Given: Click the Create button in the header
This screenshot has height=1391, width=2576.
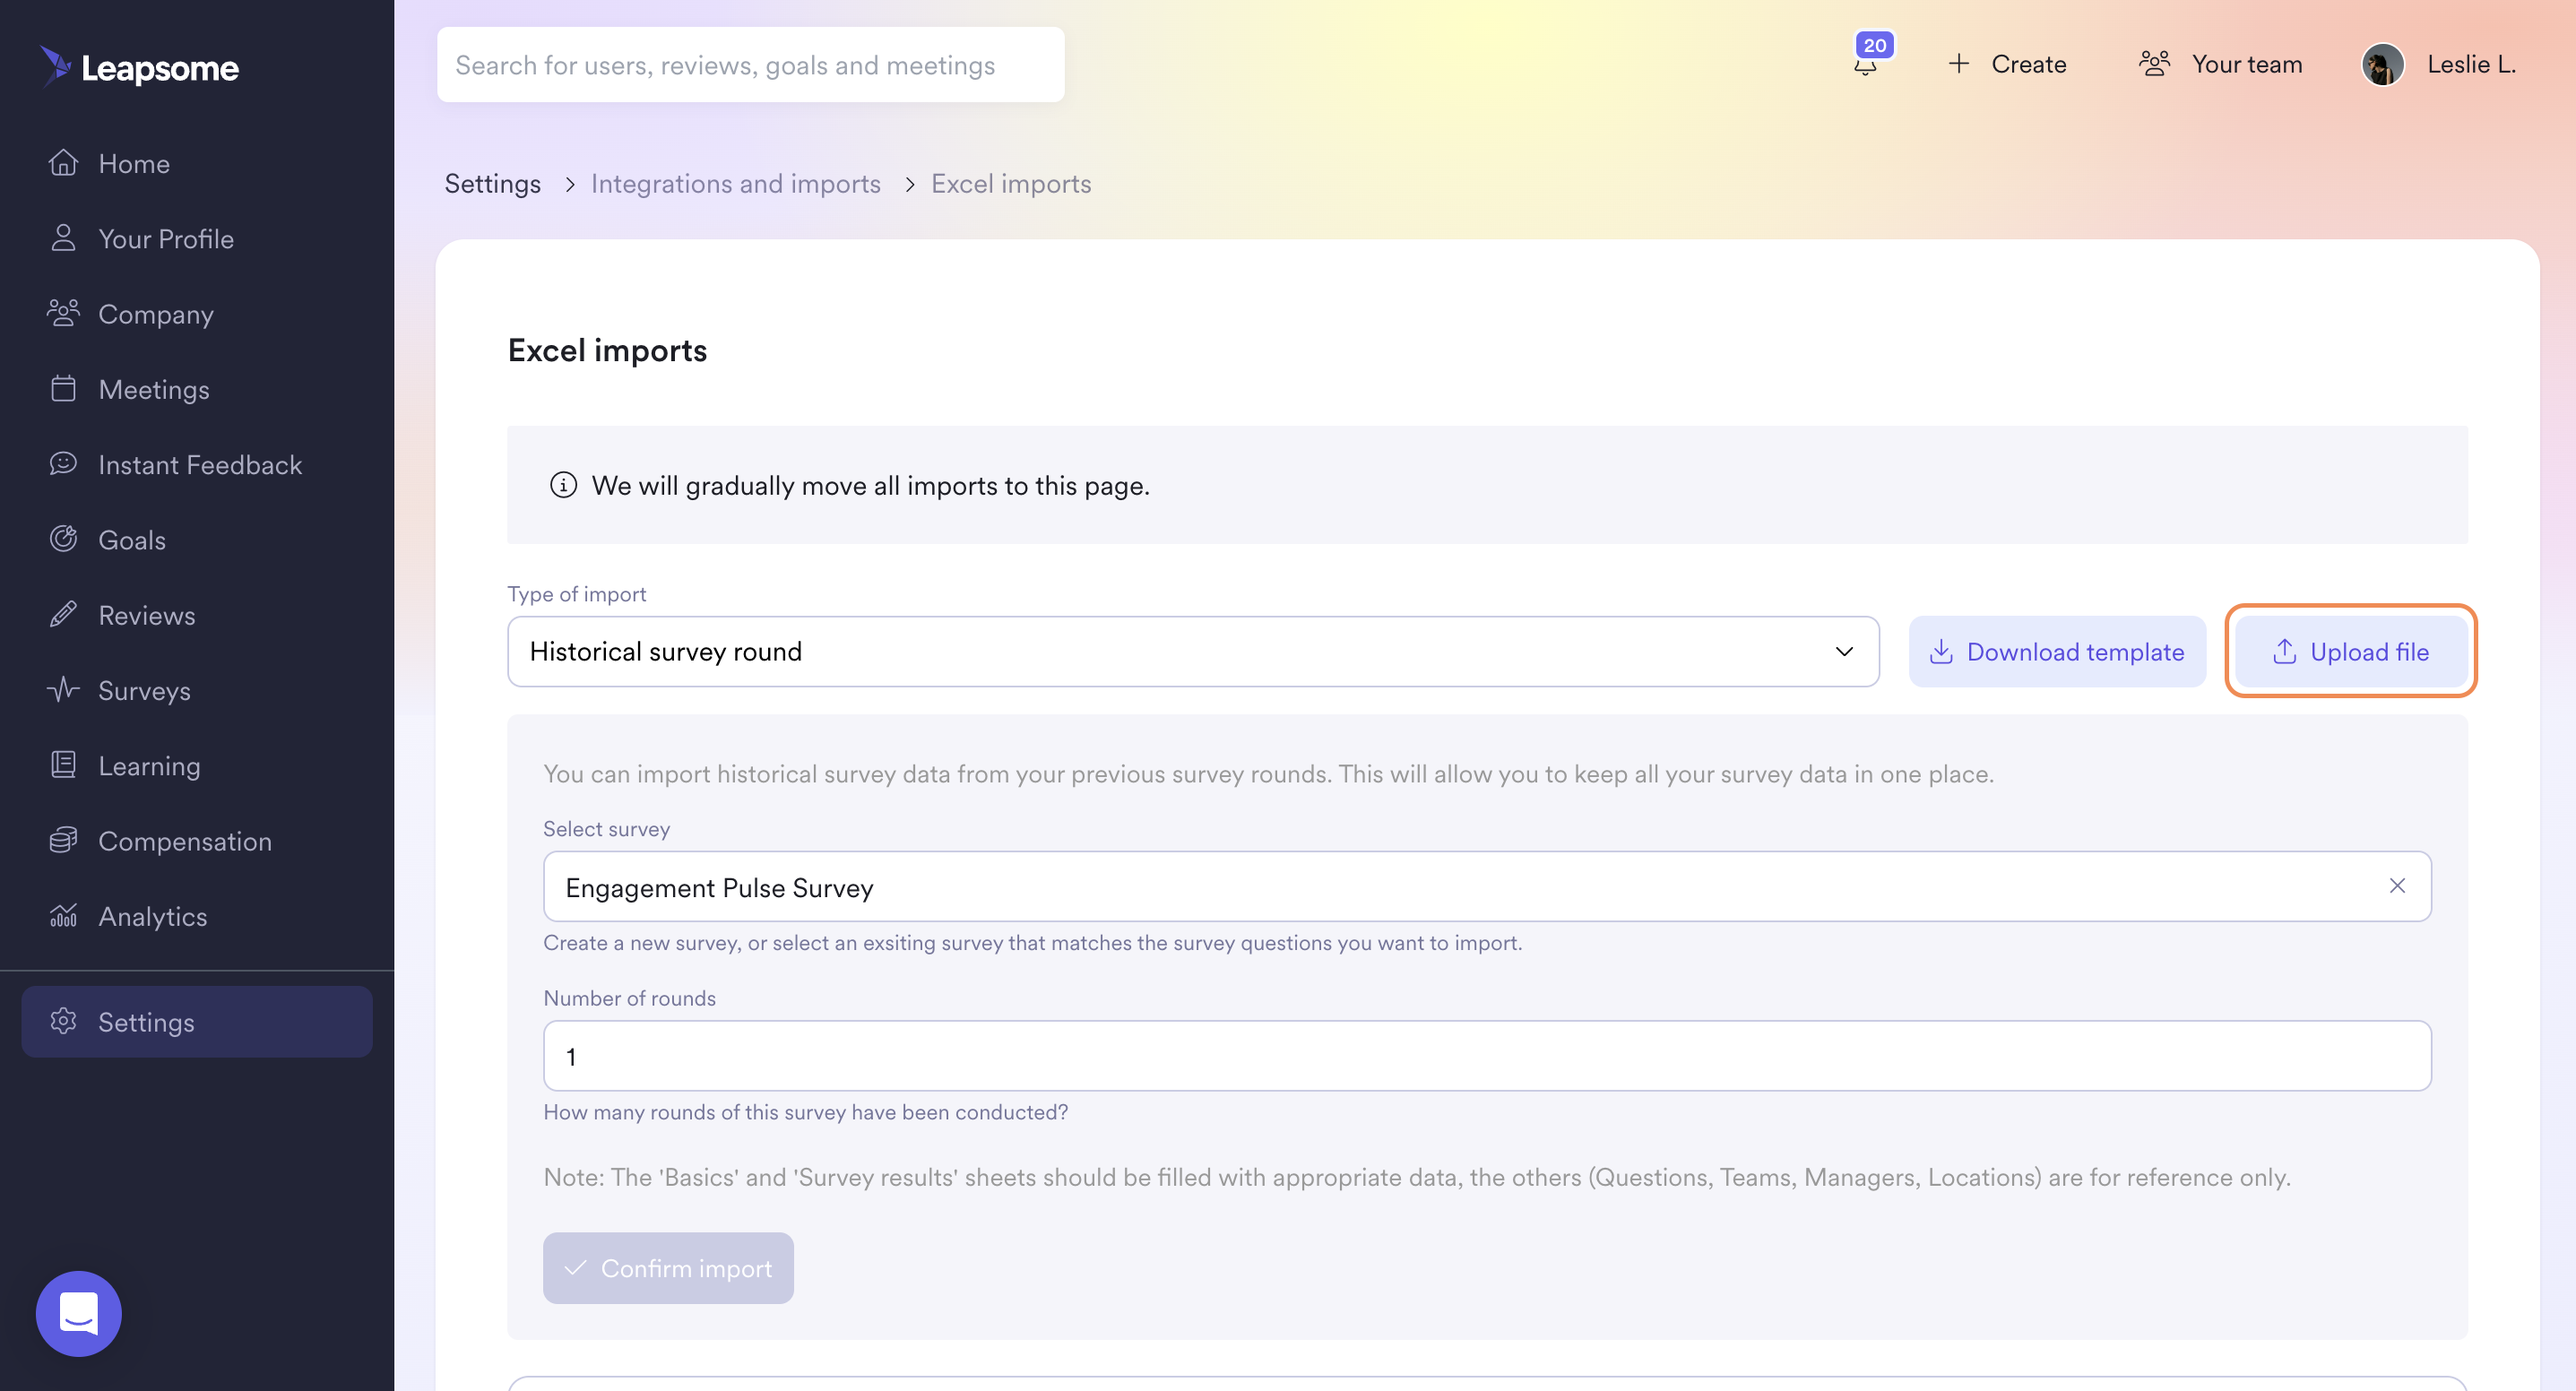Looking at the screenshot, I should tap(2008, 64).
